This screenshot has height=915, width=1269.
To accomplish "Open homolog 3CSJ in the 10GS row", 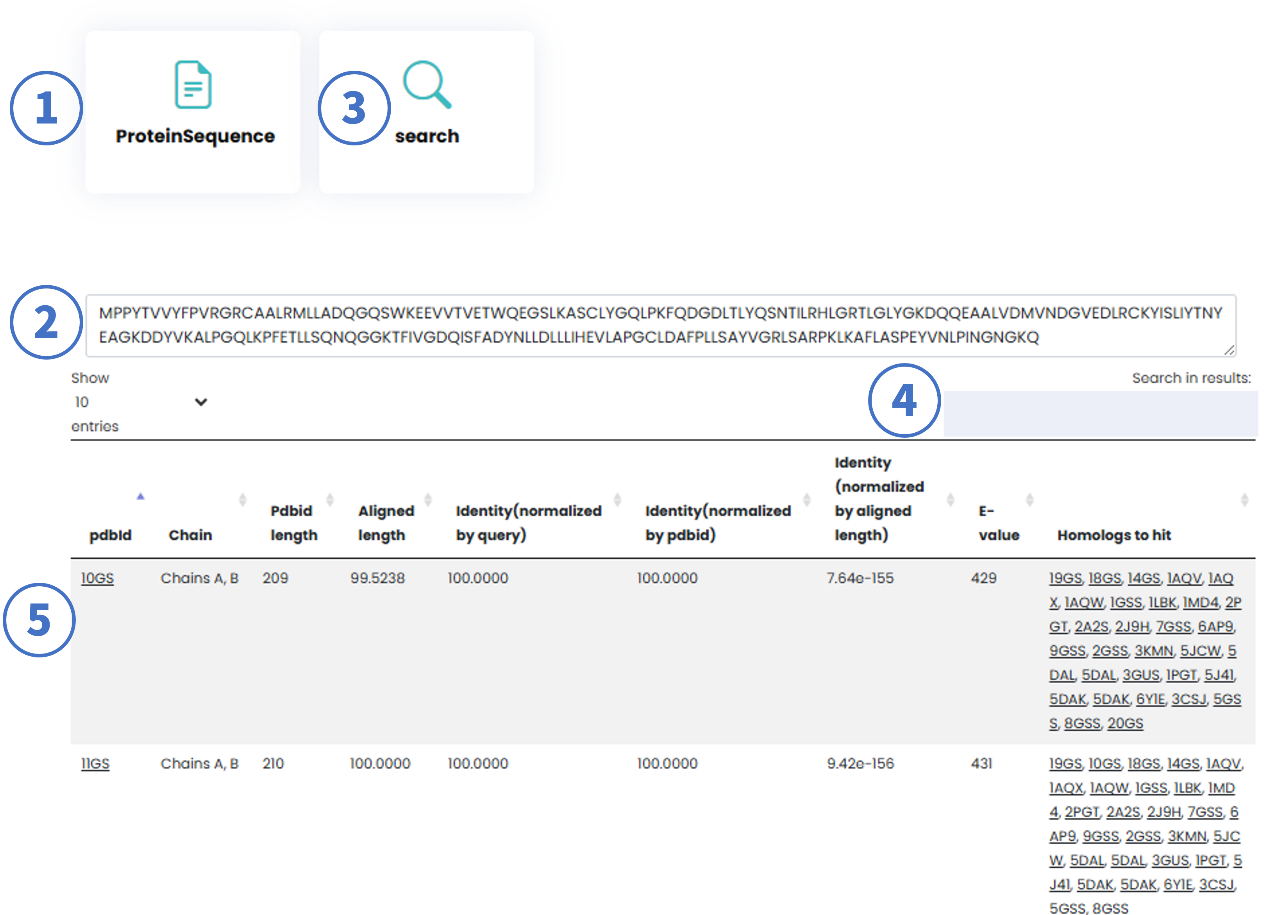I will click(1189, 699).
